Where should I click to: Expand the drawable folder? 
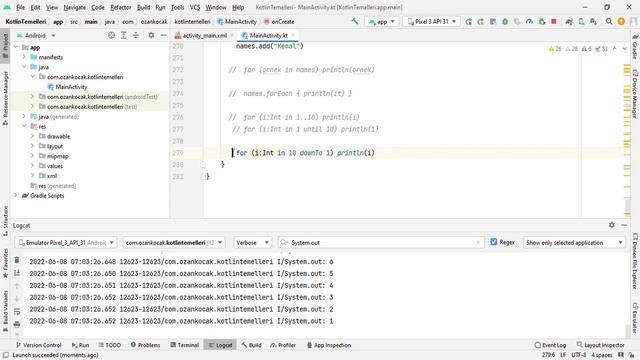point(32,136)
